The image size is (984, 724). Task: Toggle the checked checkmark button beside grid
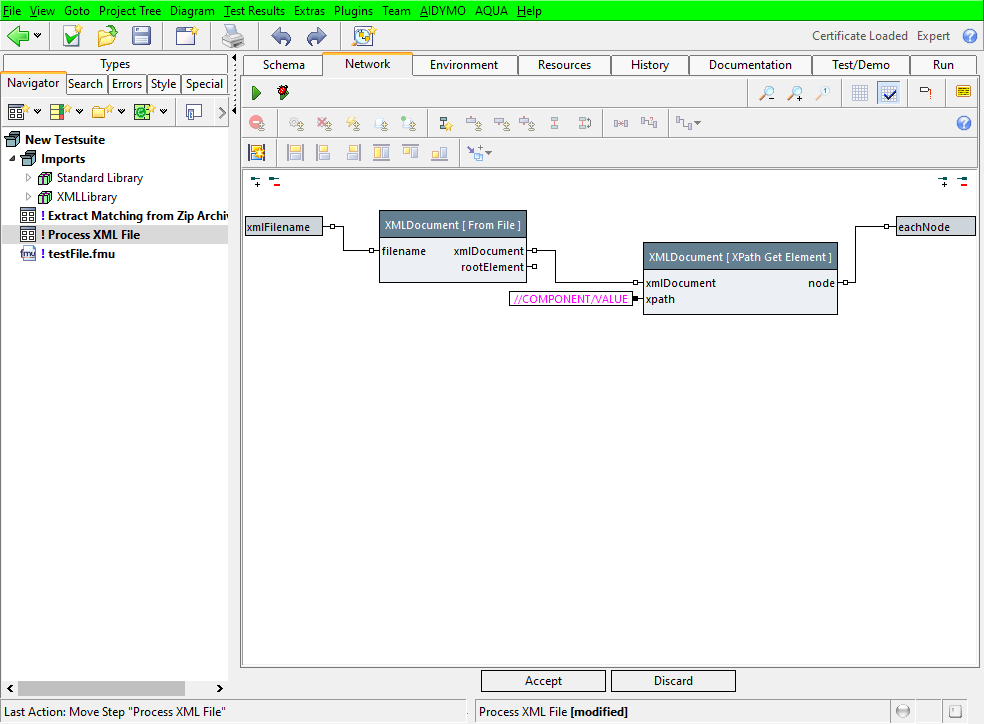click(x=888, y=93)
